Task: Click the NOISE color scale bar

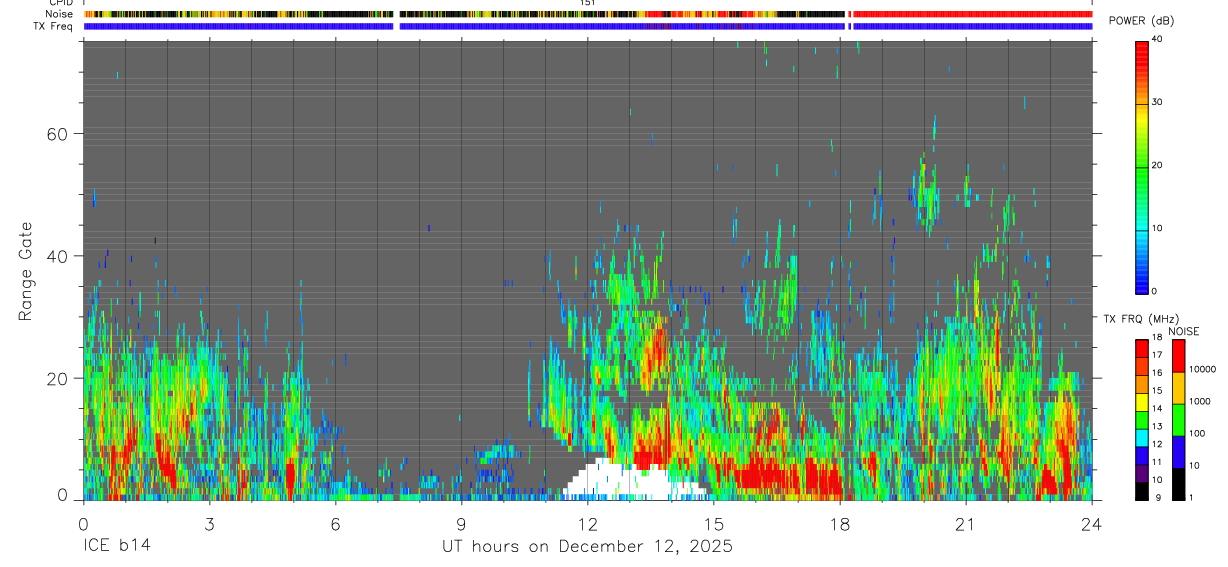Action: click(1178, 419)
